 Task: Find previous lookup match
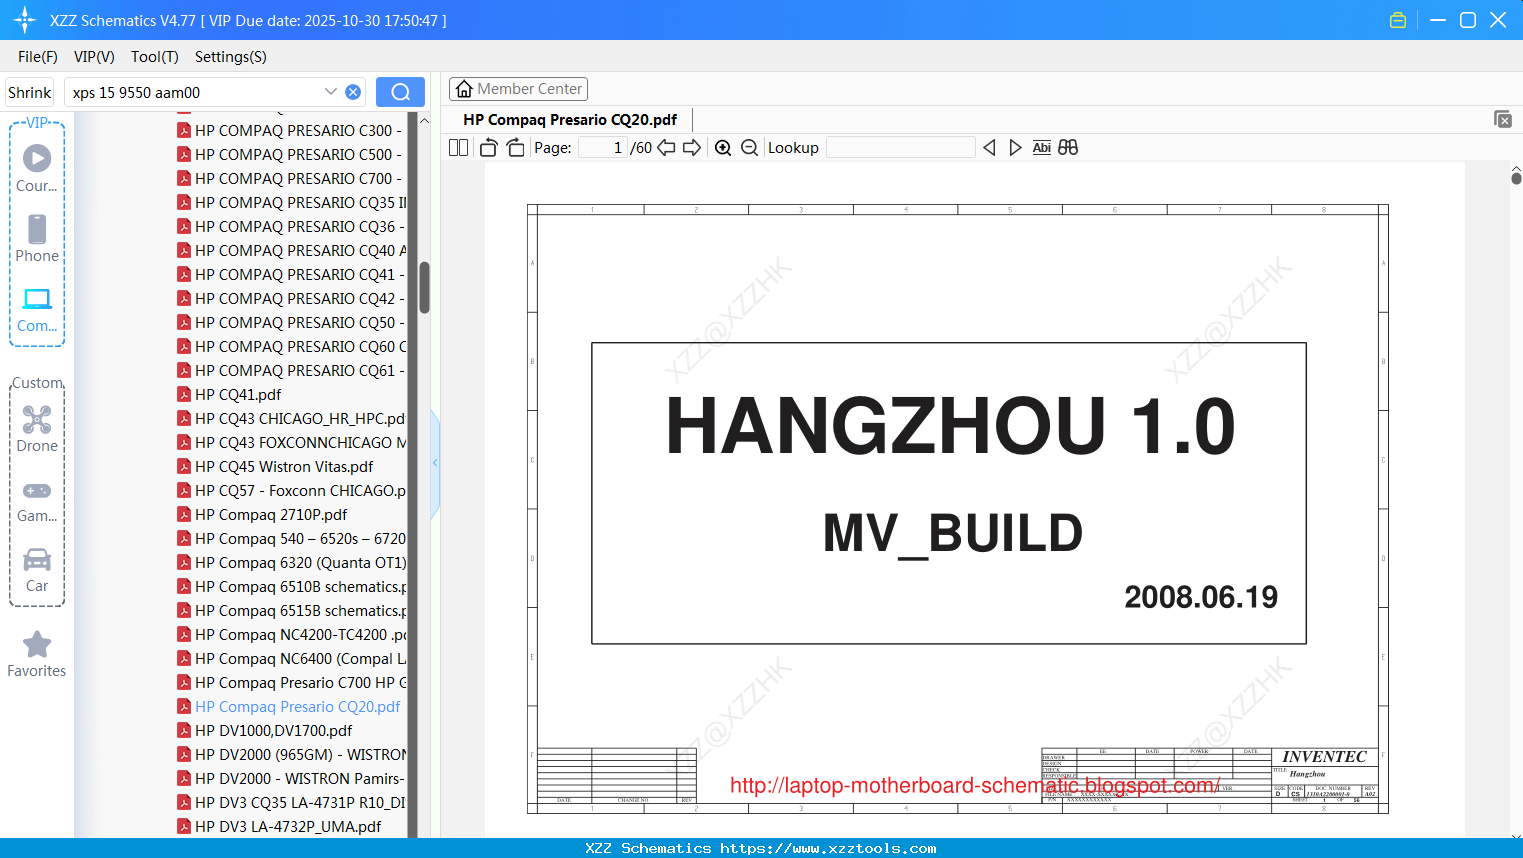(x=989, y=148)
